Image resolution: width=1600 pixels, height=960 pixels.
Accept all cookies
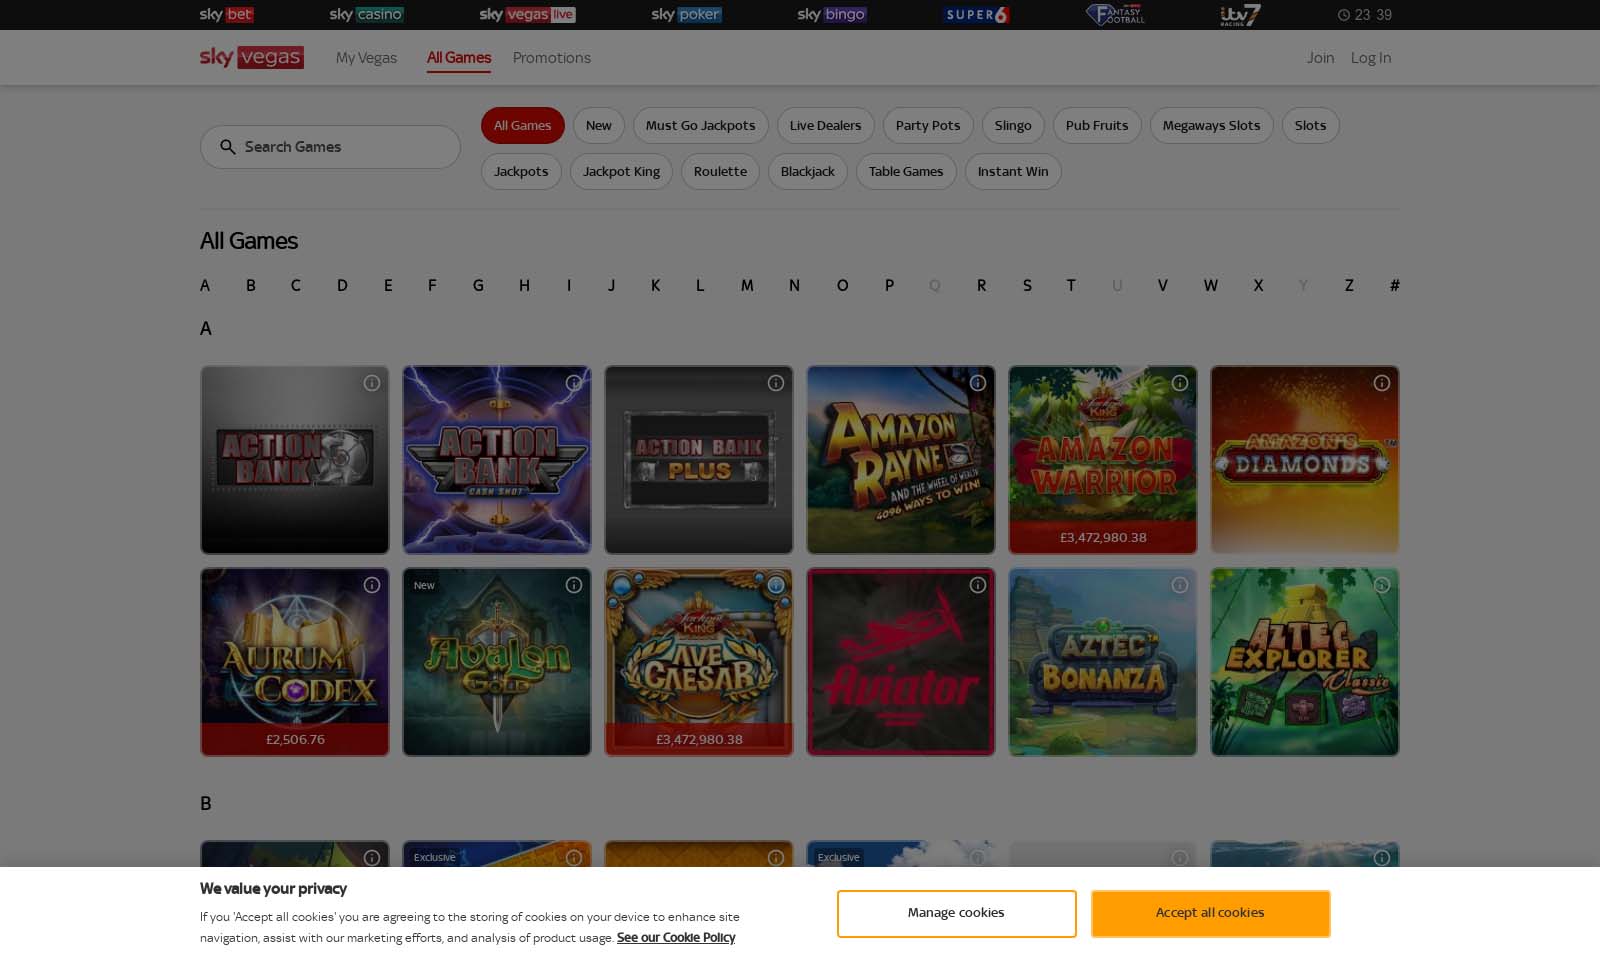click(1210, 912)
